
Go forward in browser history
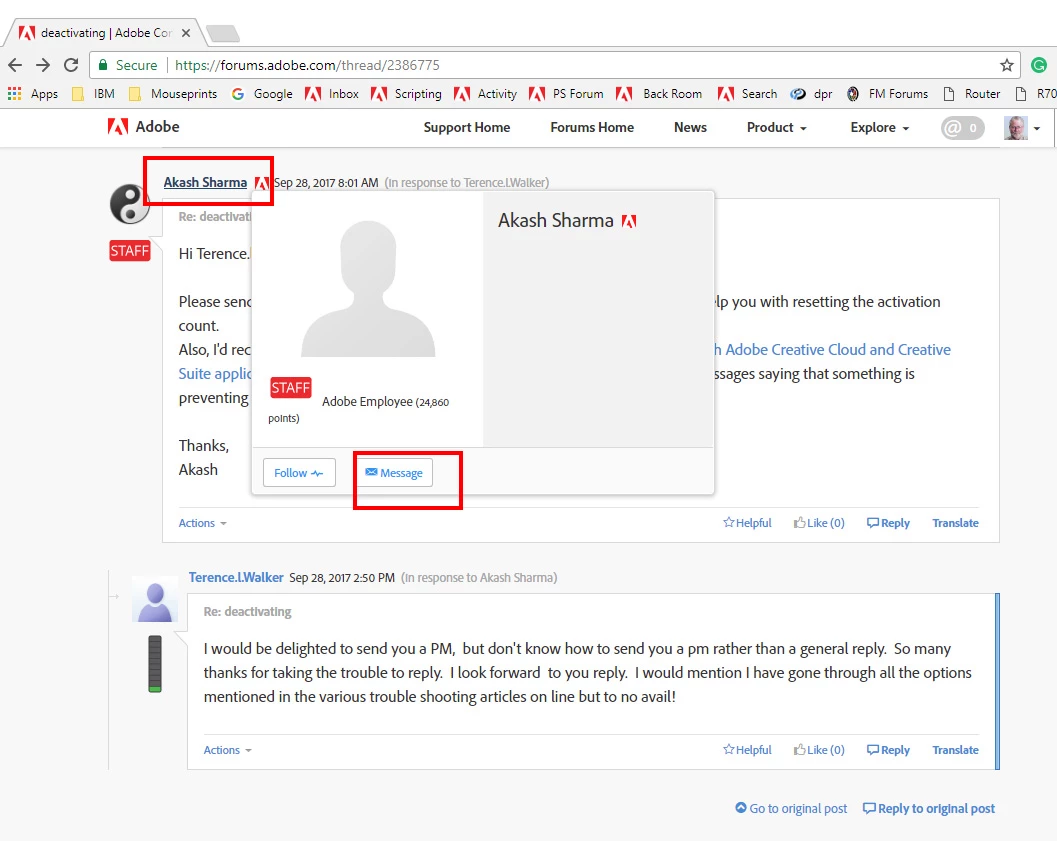pyautogui.click(x=43, y=65)
